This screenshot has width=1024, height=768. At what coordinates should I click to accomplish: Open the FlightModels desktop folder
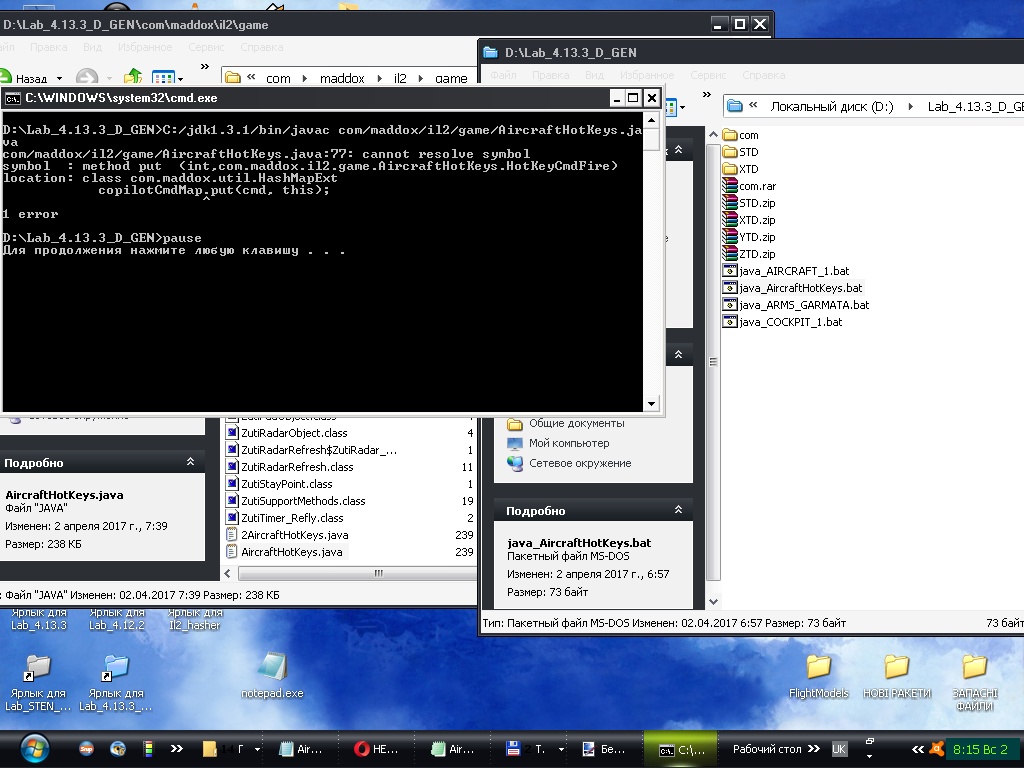[818, 668]
